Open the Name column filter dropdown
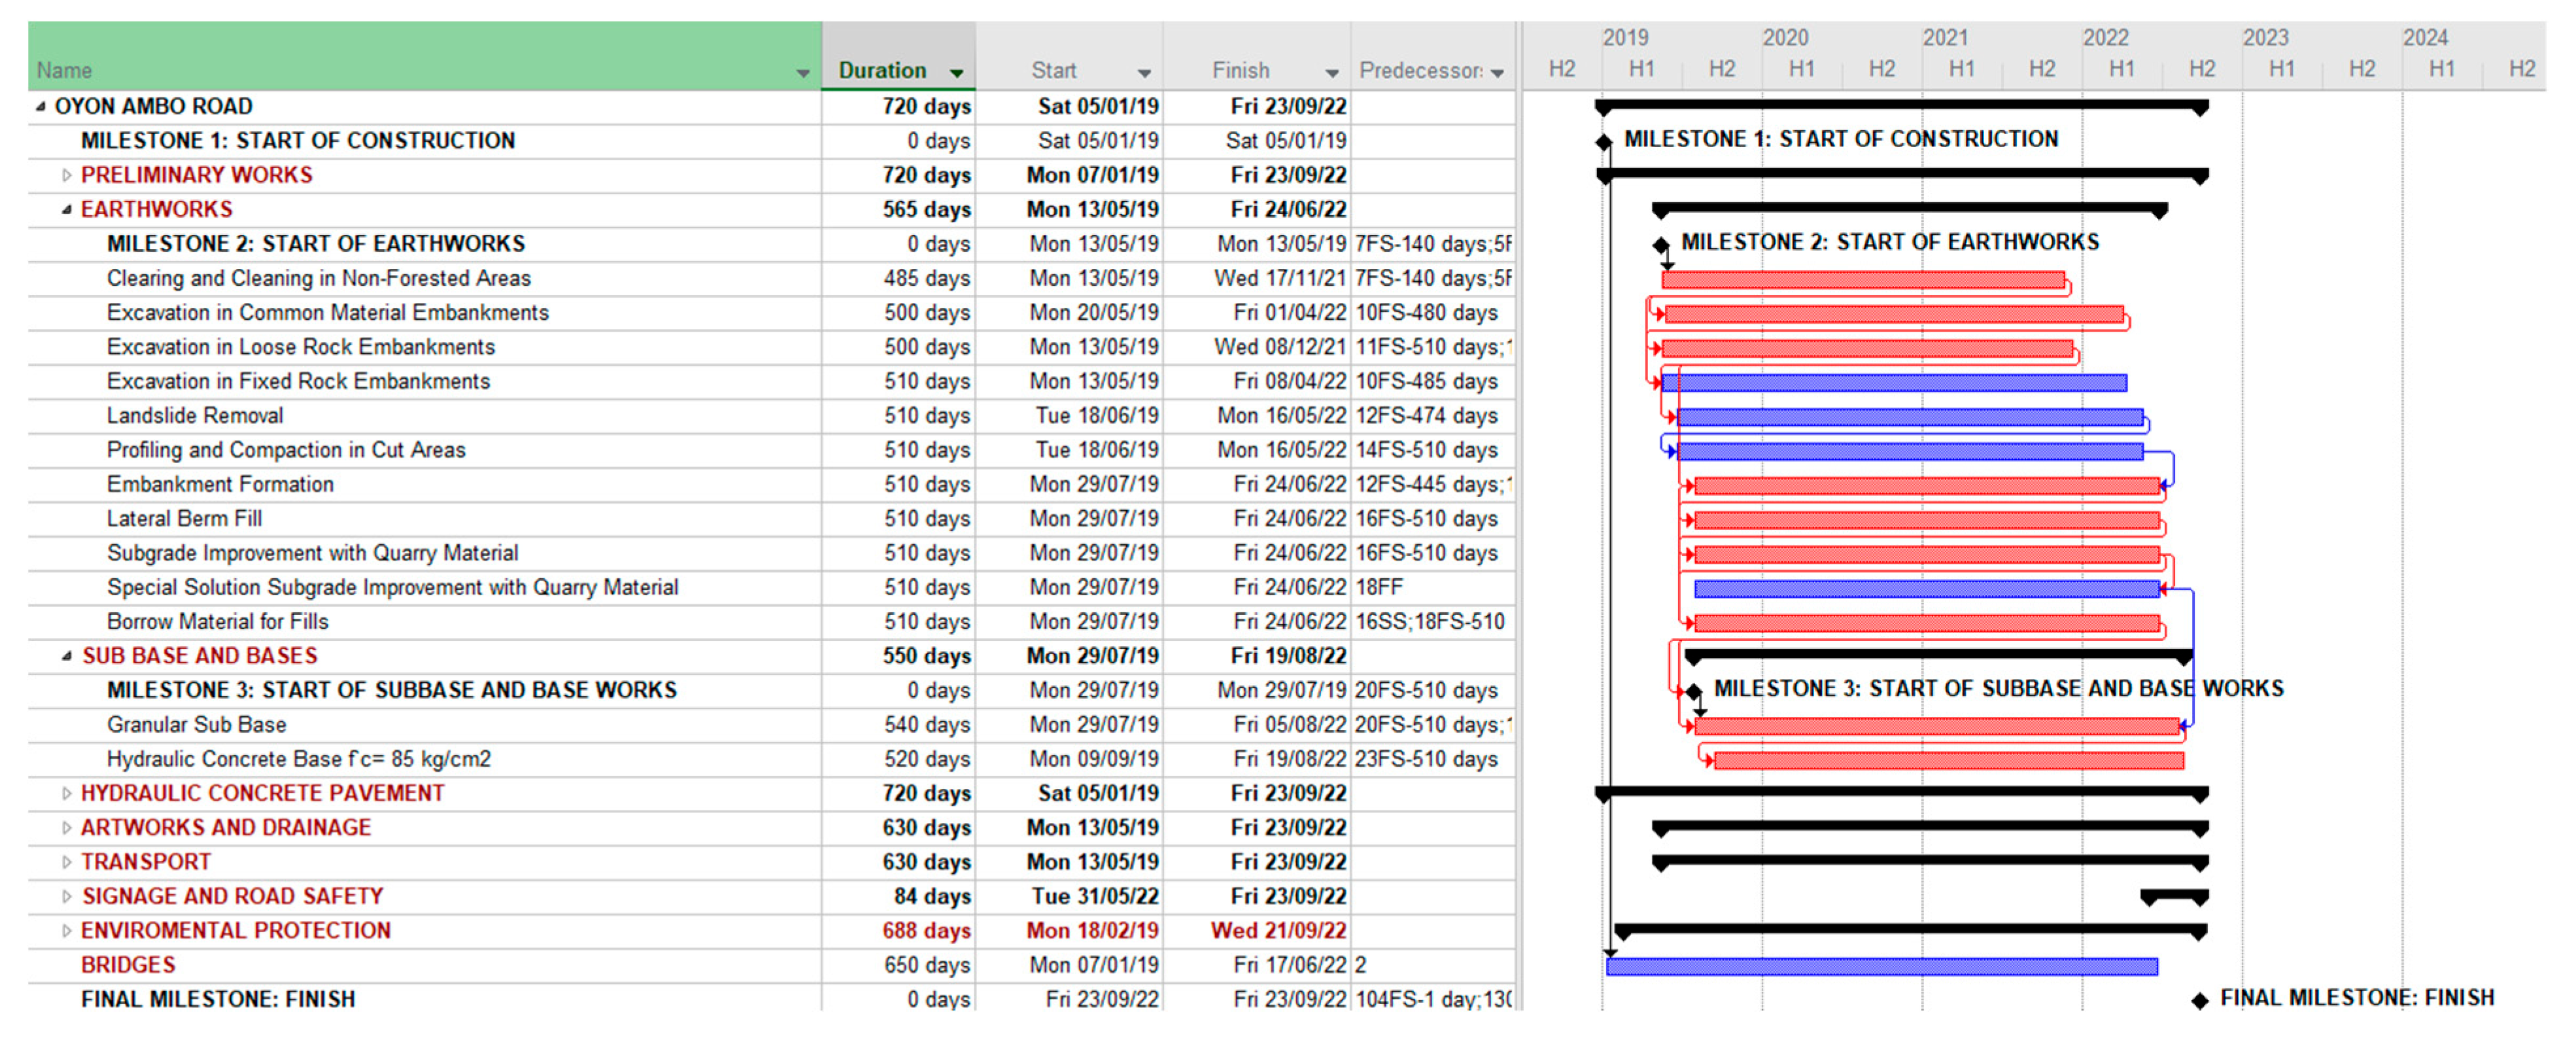 [x=802, y=73]
